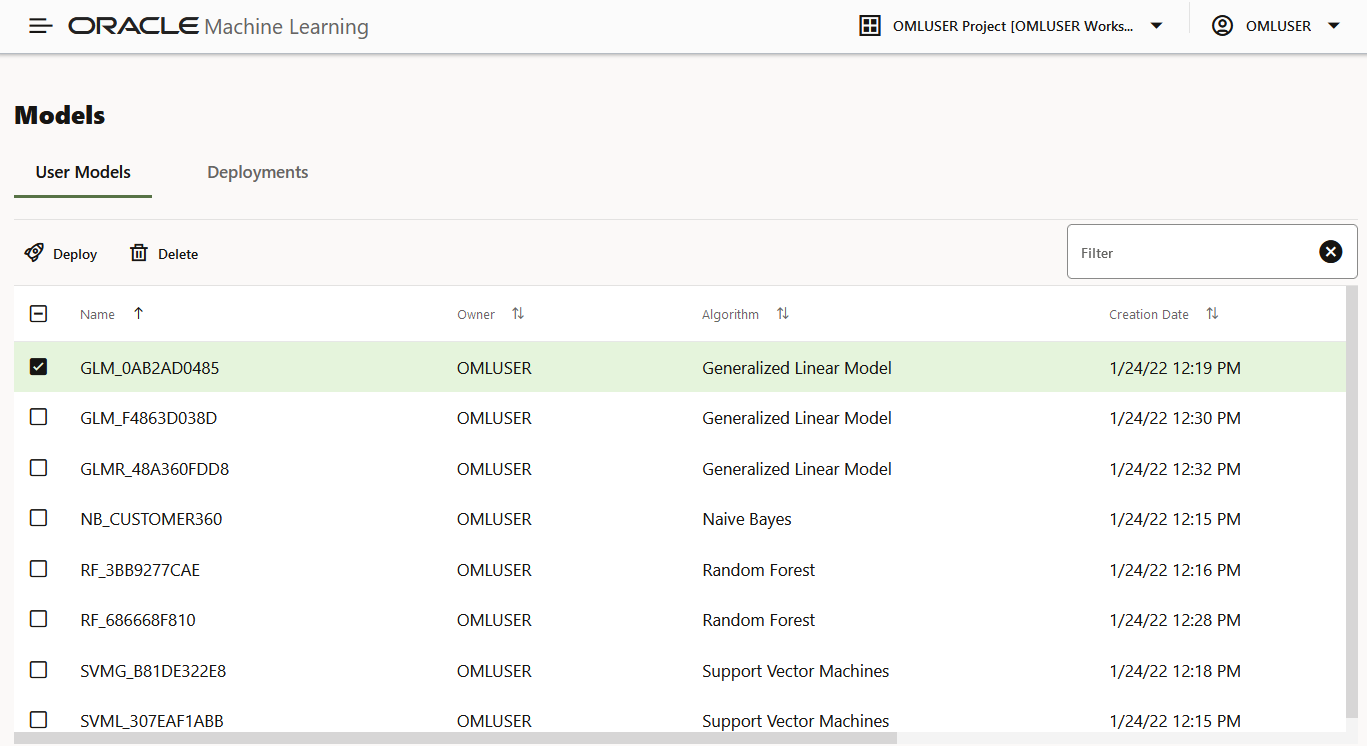Viewport: 1367px width, 746px height.
Task: Click Naive Bayes algorithm cell
Action: coord(747,519)
